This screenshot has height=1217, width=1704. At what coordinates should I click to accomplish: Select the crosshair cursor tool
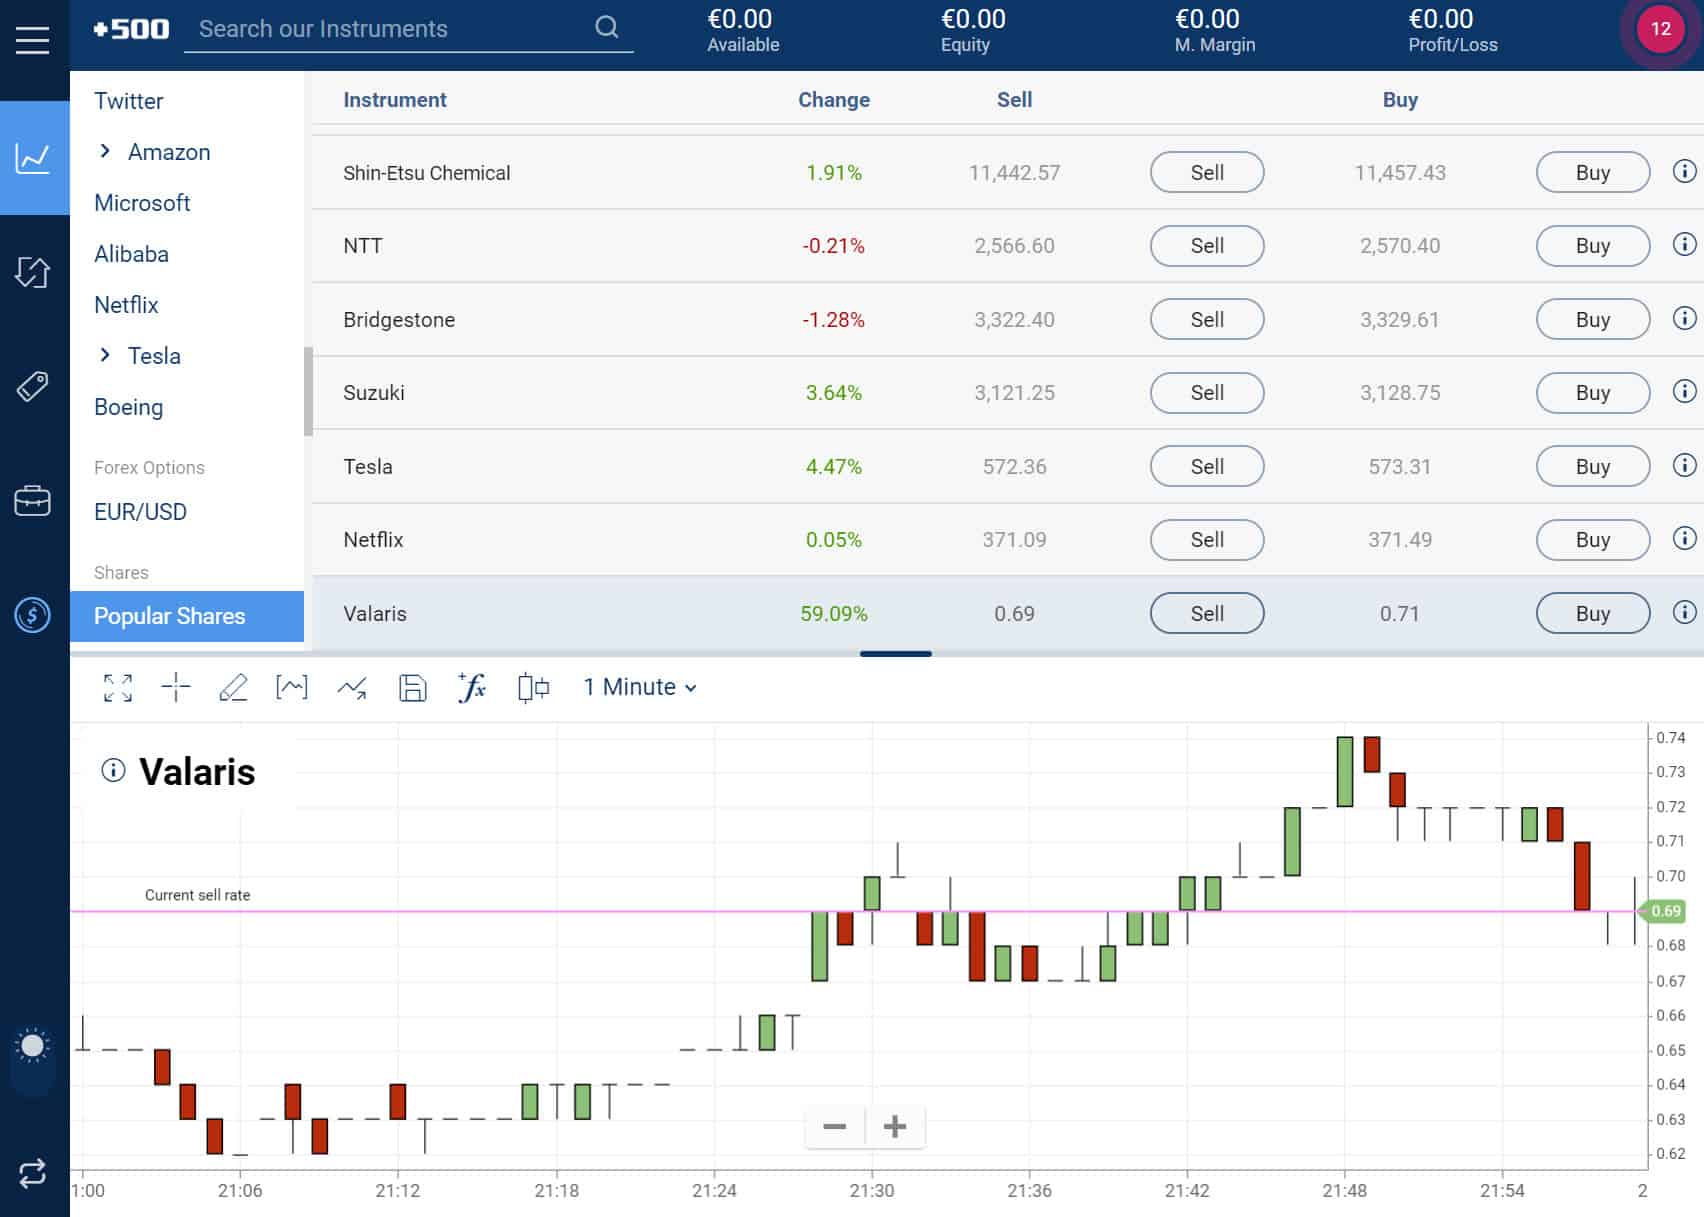[176, 687]
